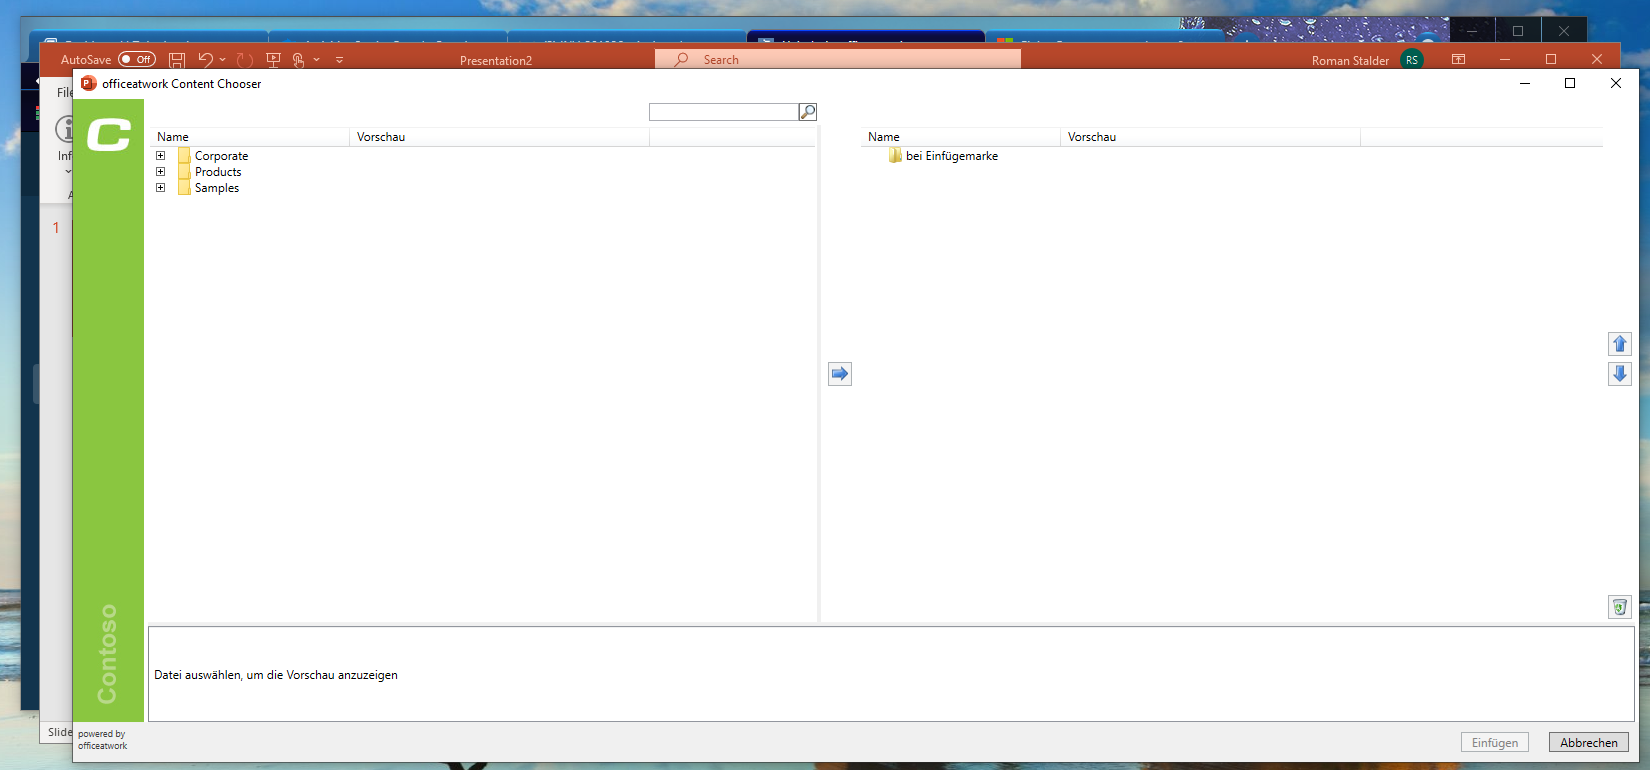Screen dimensions: 1650x770
Task: Click the right pane Vorschau column header
Action: click(1210, 137)
